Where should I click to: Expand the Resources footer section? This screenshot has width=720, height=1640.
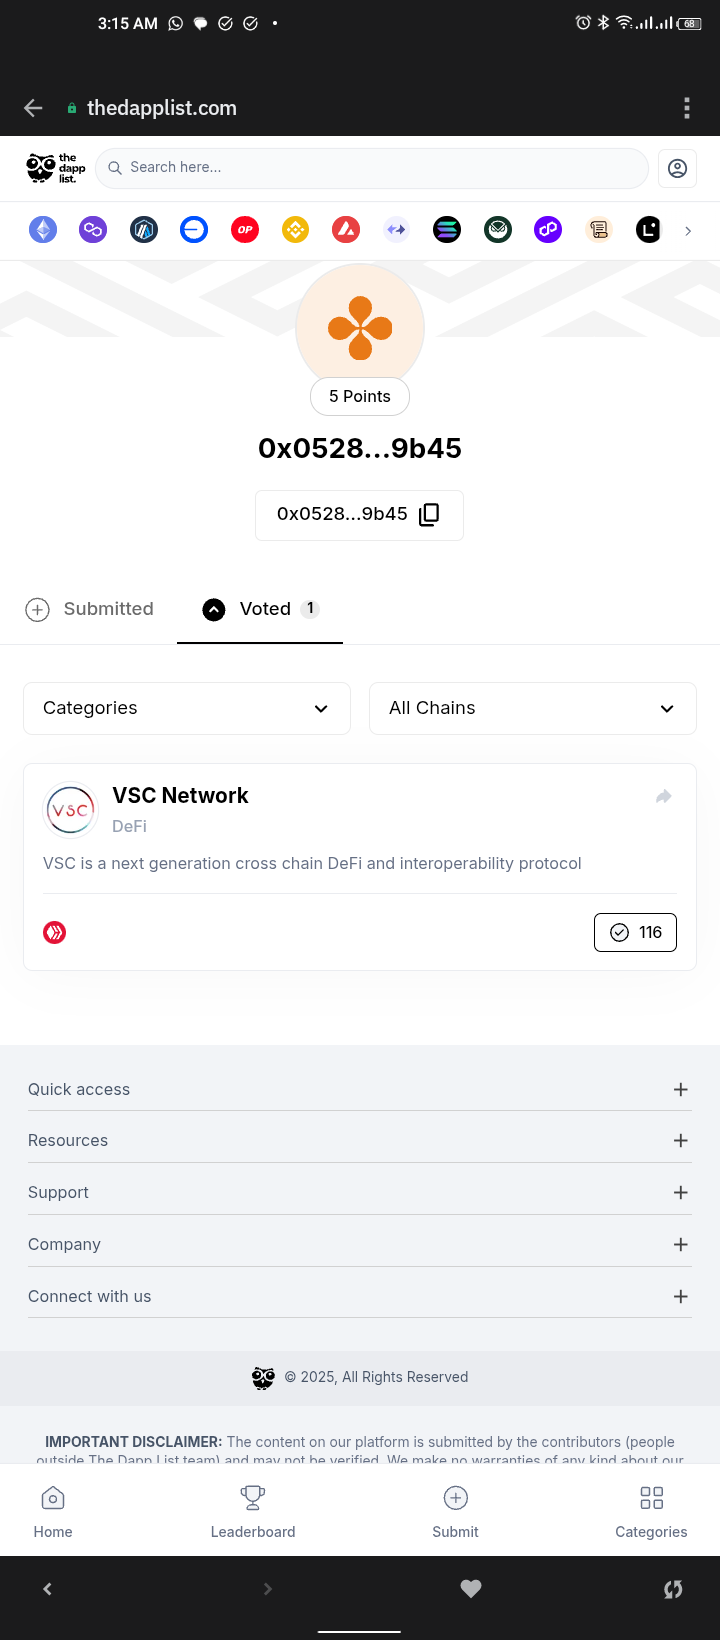(360, 1140)
